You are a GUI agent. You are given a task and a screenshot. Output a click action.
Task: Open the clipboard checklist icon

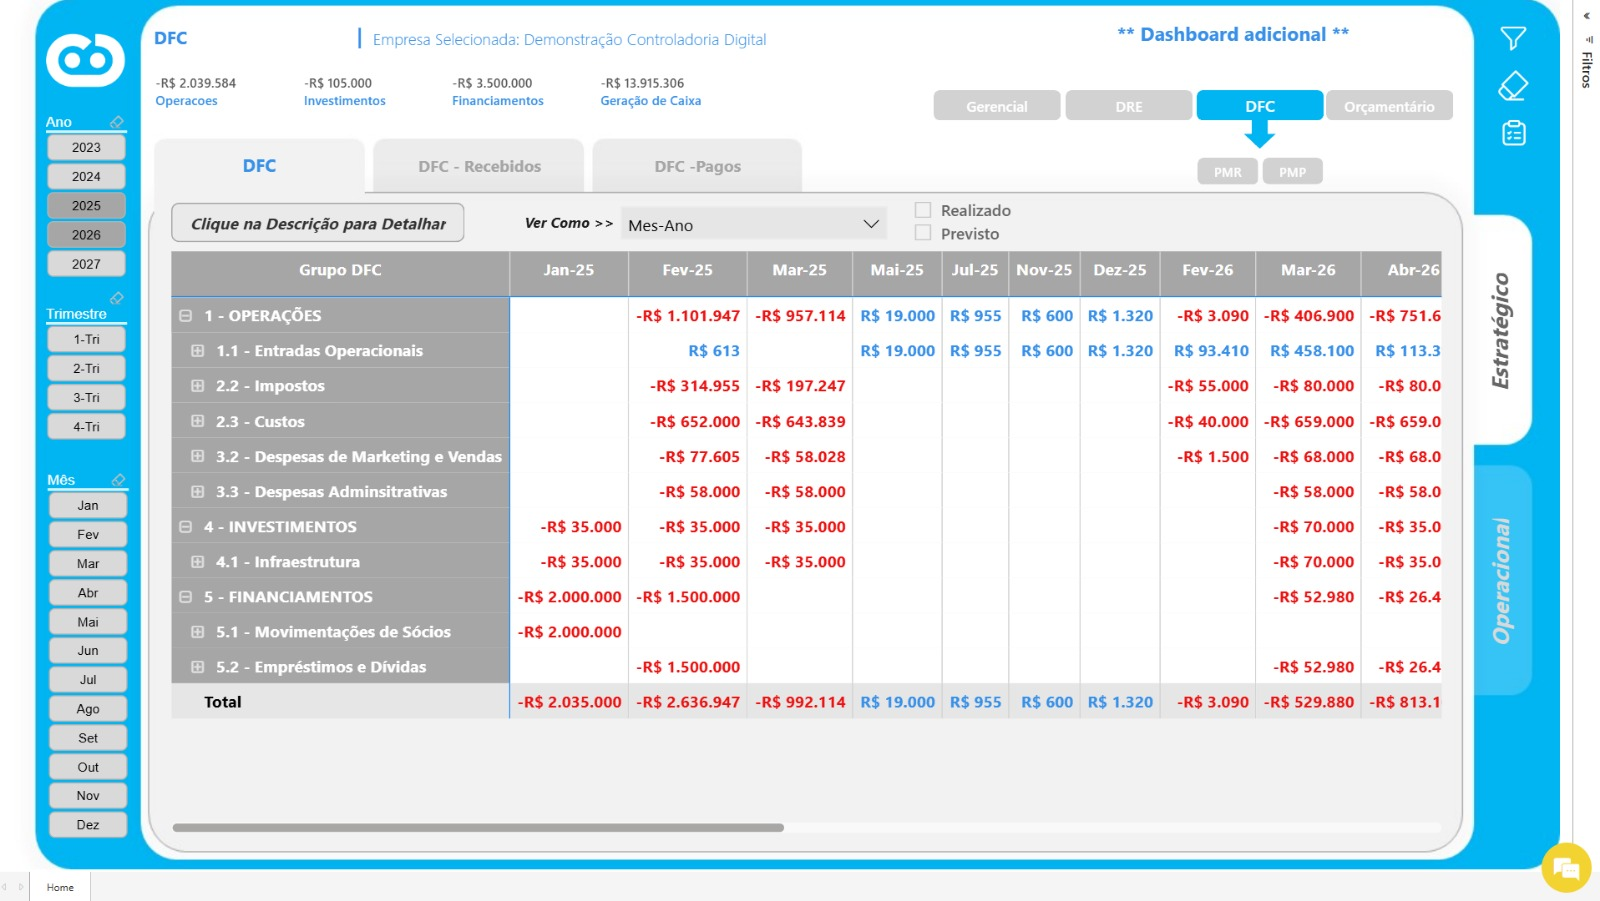[x=1514, y=133]
